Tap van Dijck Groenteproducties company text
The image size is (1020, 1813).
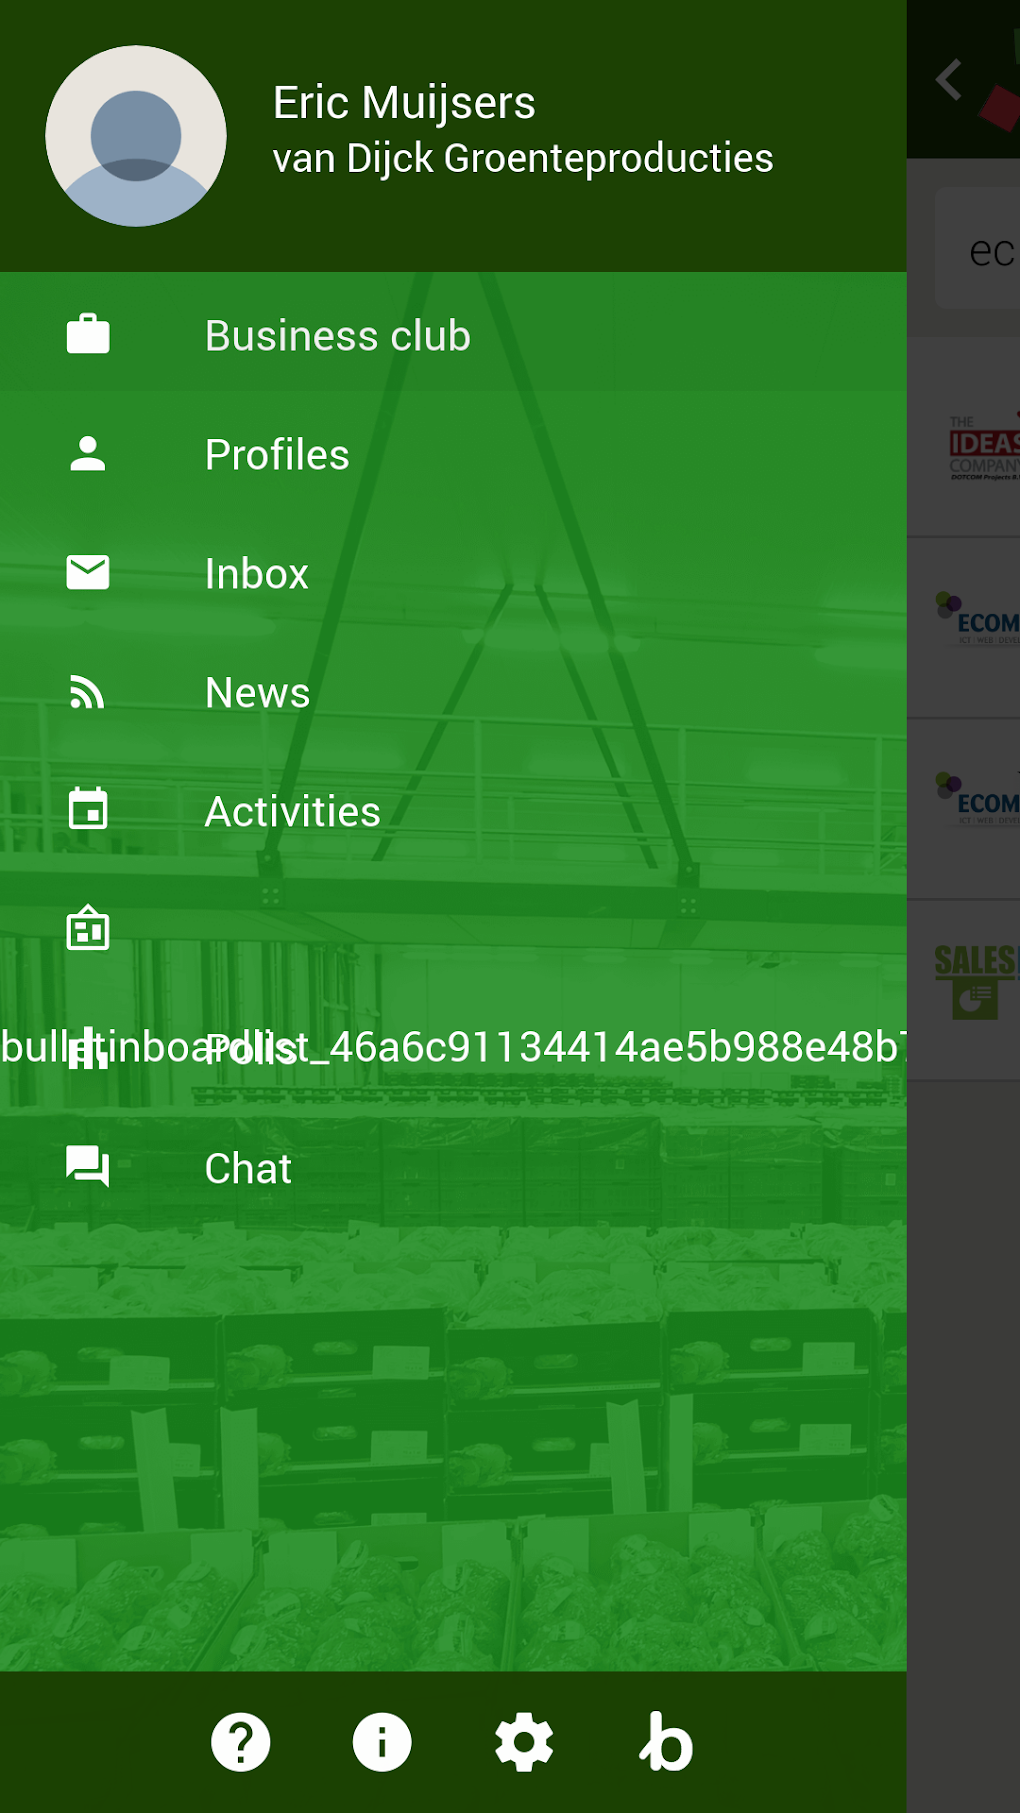[523, 158]
